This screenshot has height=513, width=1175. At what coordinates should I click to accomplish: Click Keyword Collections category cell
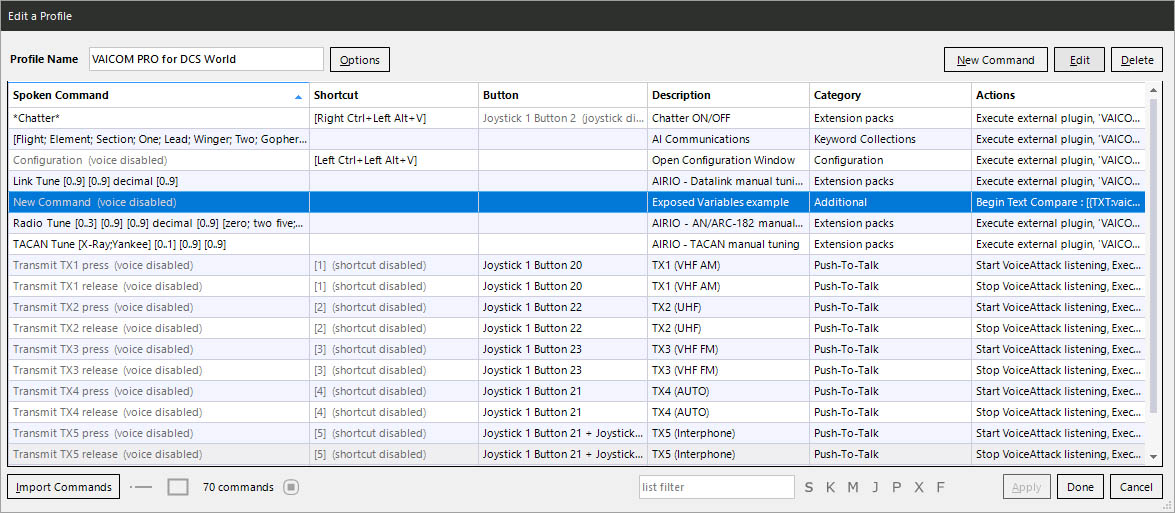(890, 139)
